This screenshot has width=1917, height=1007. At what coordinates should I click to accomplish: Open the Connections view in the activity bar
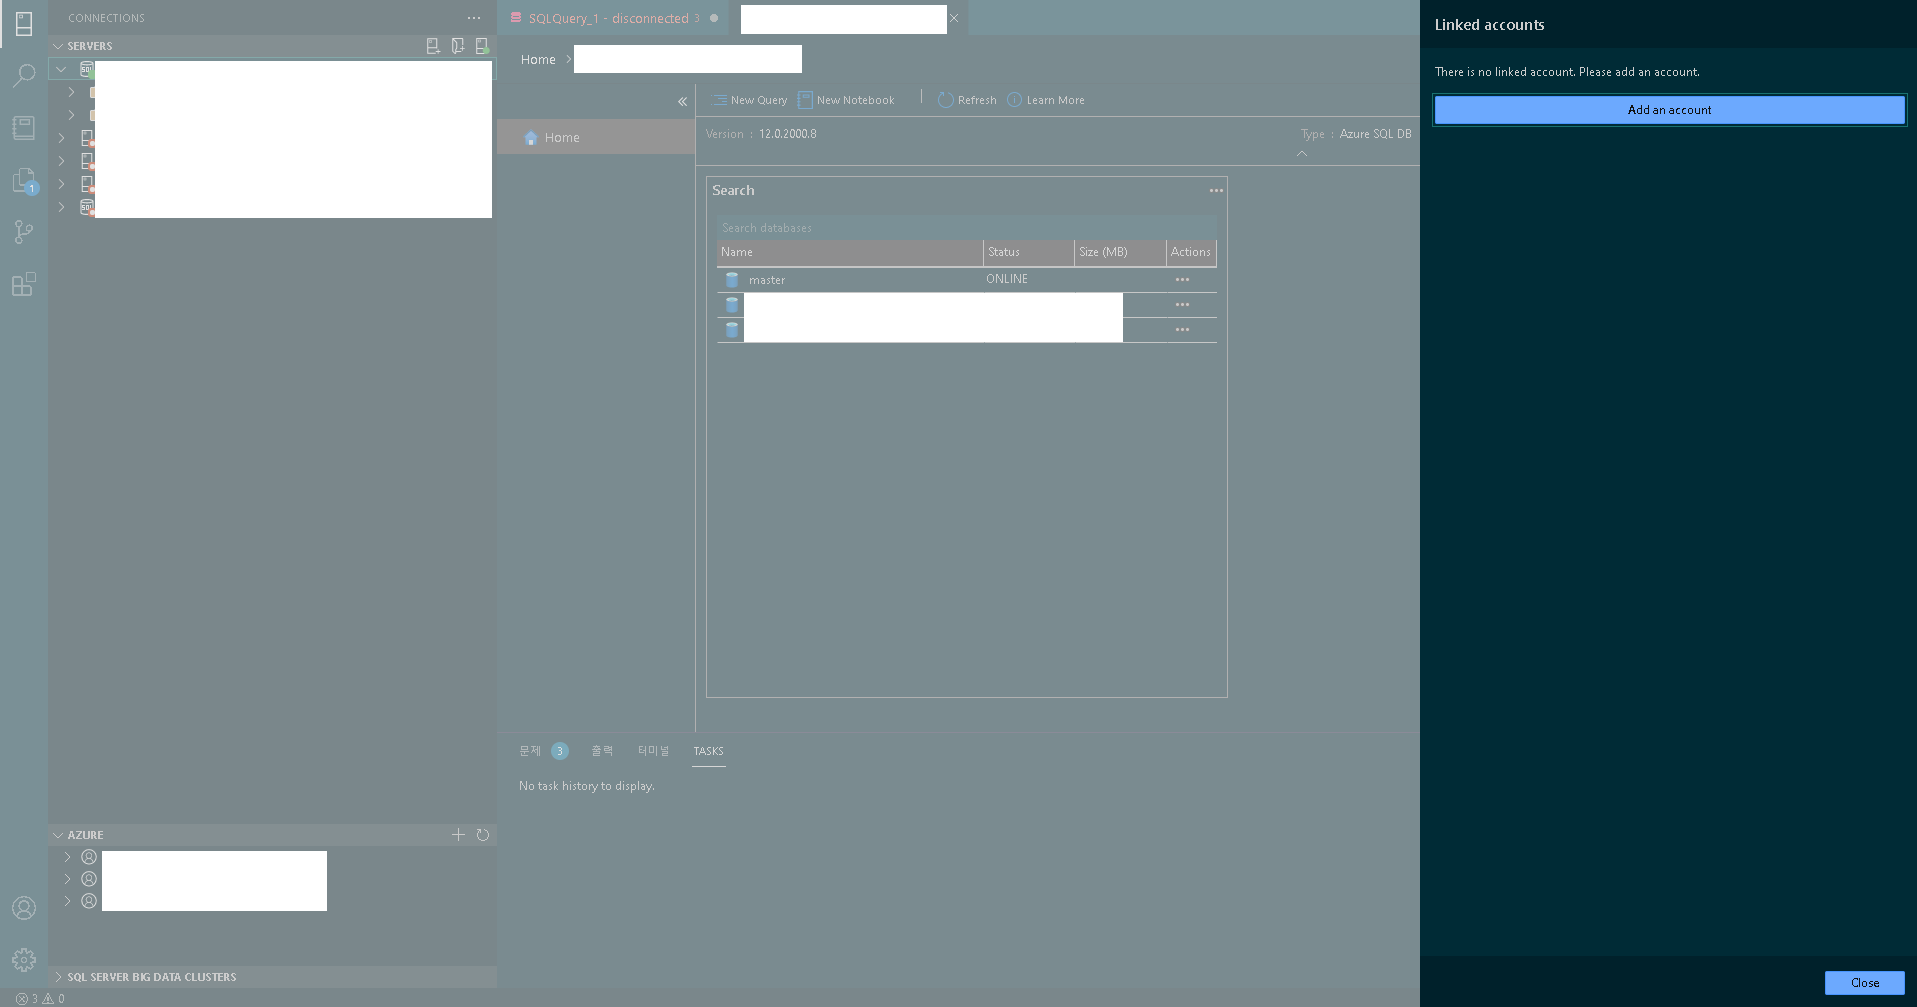pyautogui.click(x=24, y=24)
